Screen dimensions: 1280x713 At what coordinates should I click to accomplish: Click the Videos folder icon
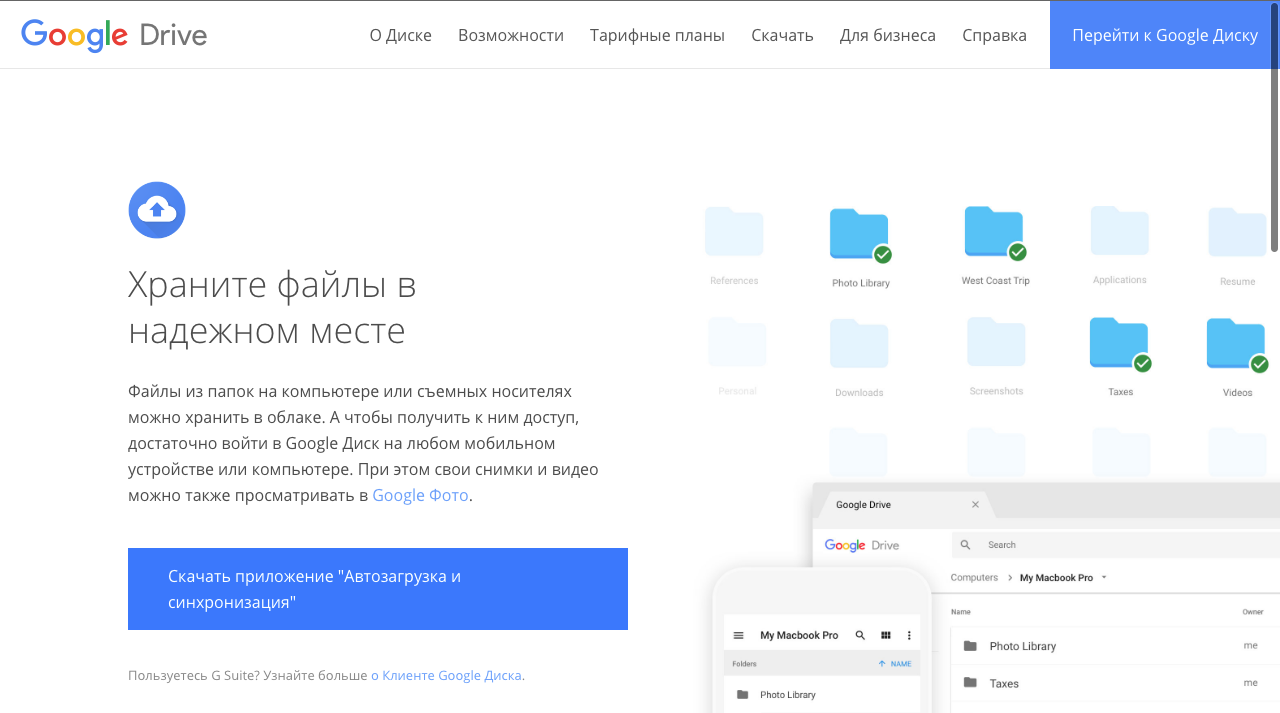(x=1236, y=344)
